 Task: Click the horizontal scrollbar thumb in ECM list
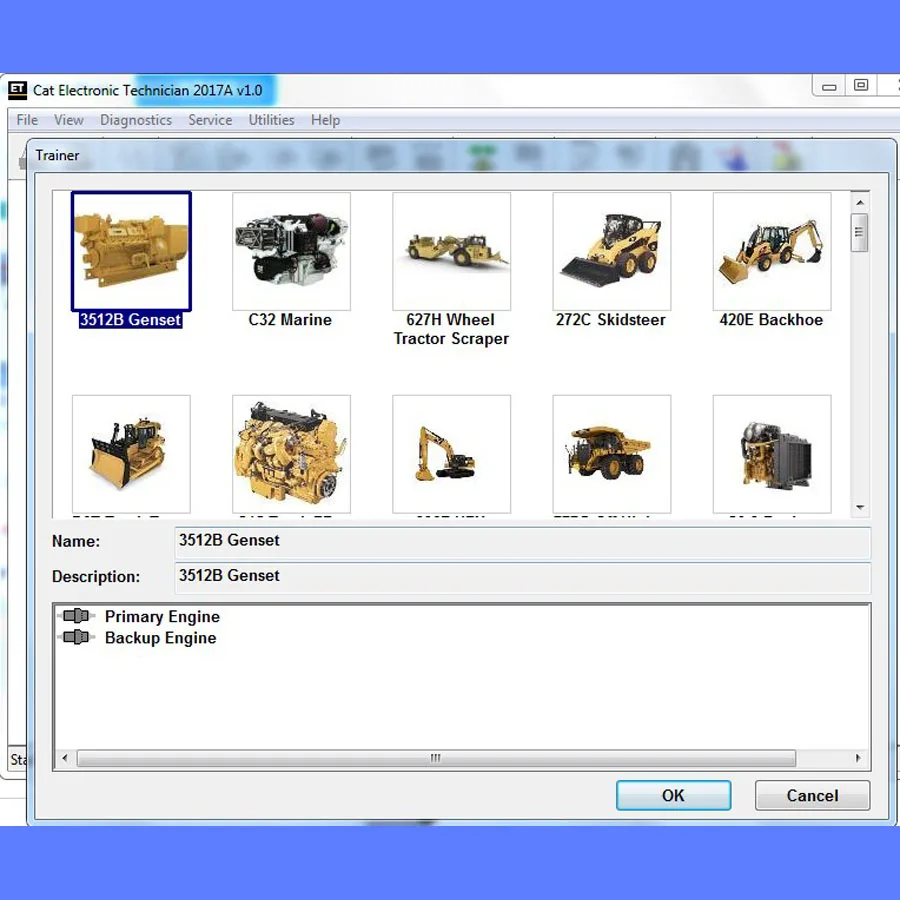tap(436, 758)
